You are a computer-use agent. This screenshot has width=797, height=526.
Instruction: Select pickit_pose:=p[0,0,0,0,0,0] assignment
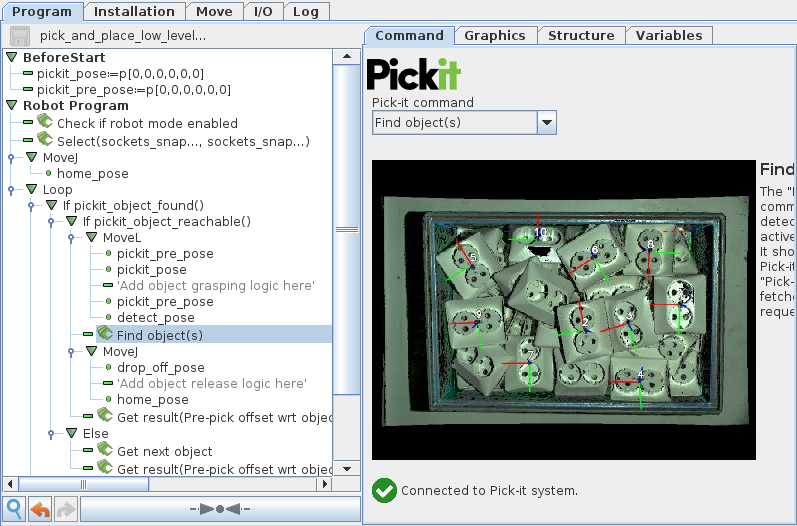point(120,74)
